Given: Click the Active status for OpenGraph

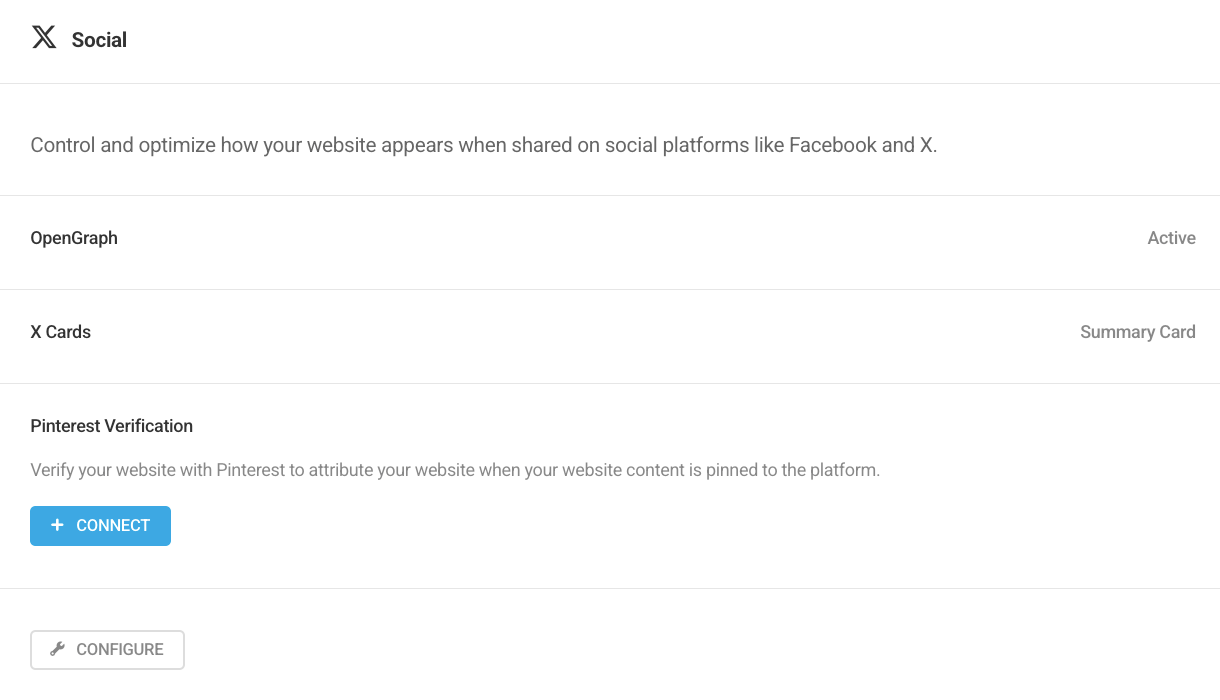Looking at the screenshot, I should click(1171, 238).
